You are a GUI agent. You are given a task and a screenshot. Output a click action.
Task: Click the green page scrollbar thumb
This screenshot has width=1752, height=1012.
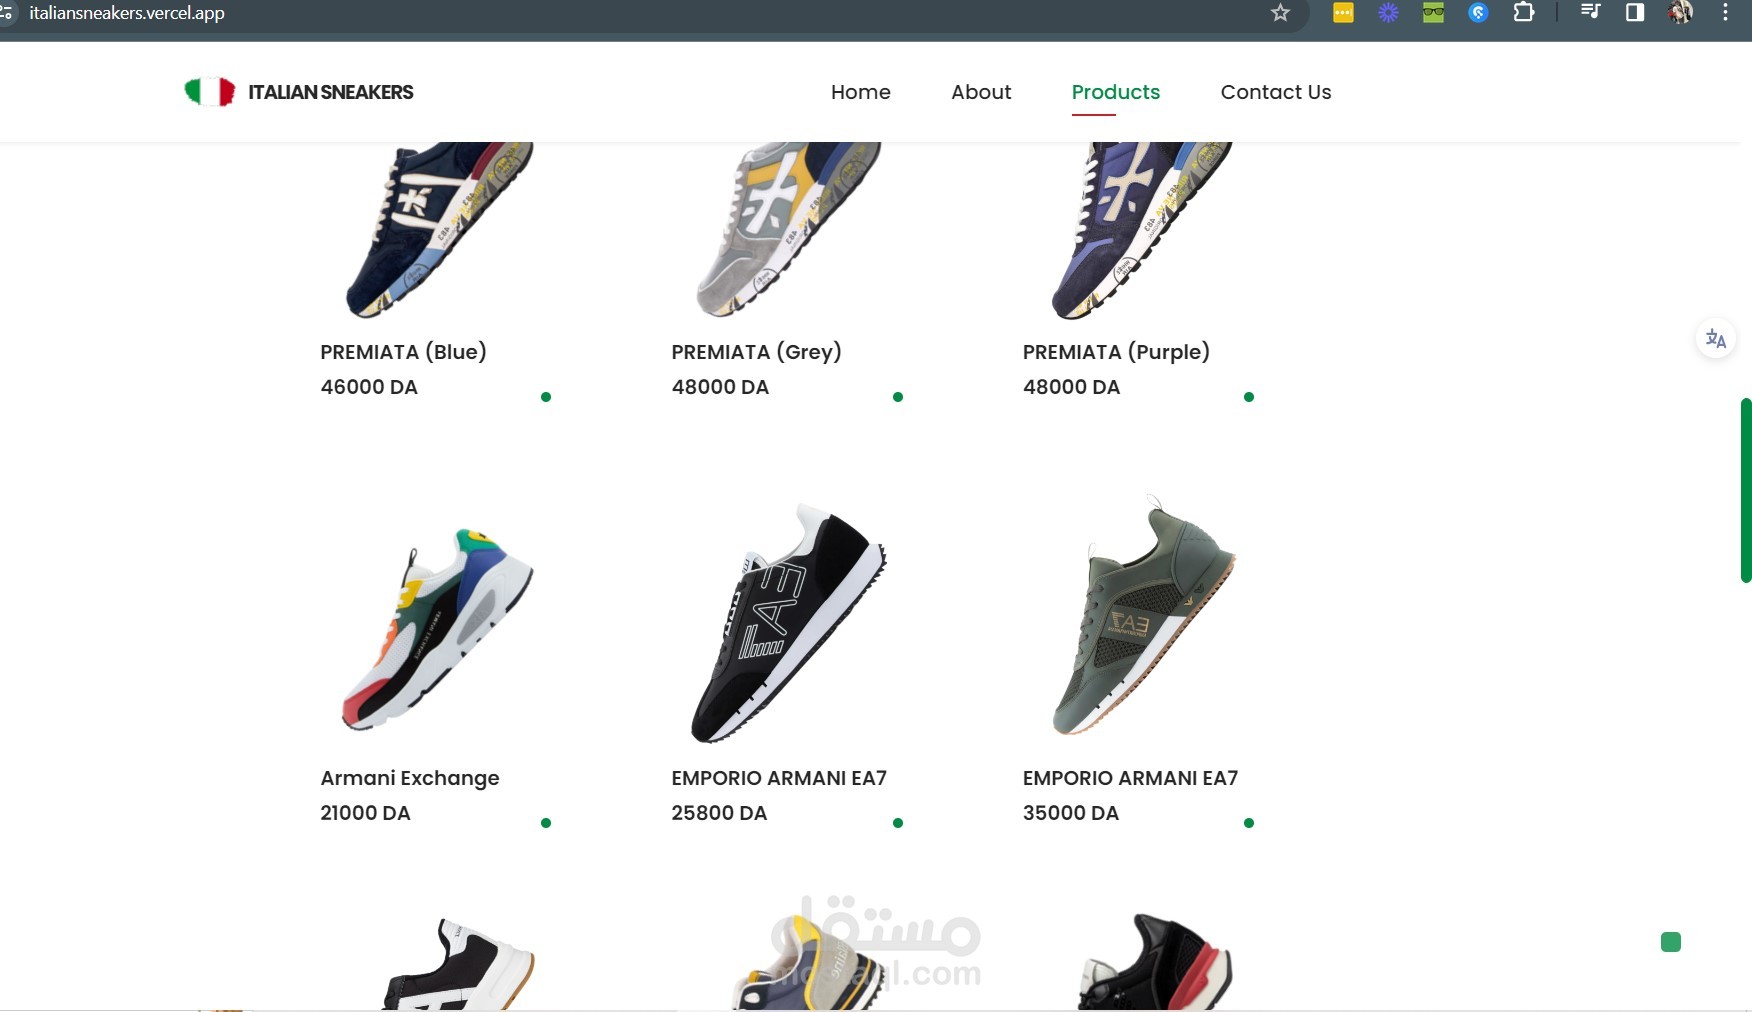click(x=1746, y=490)
